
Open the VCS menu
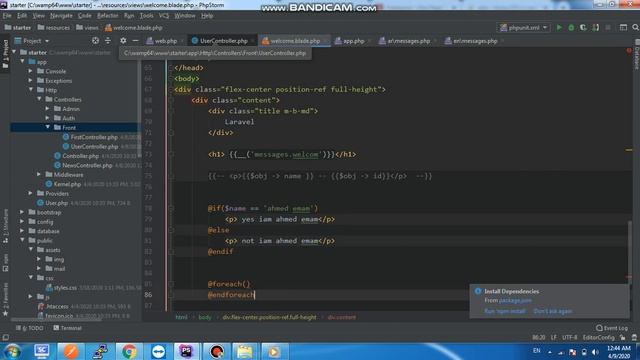[164, 16]
